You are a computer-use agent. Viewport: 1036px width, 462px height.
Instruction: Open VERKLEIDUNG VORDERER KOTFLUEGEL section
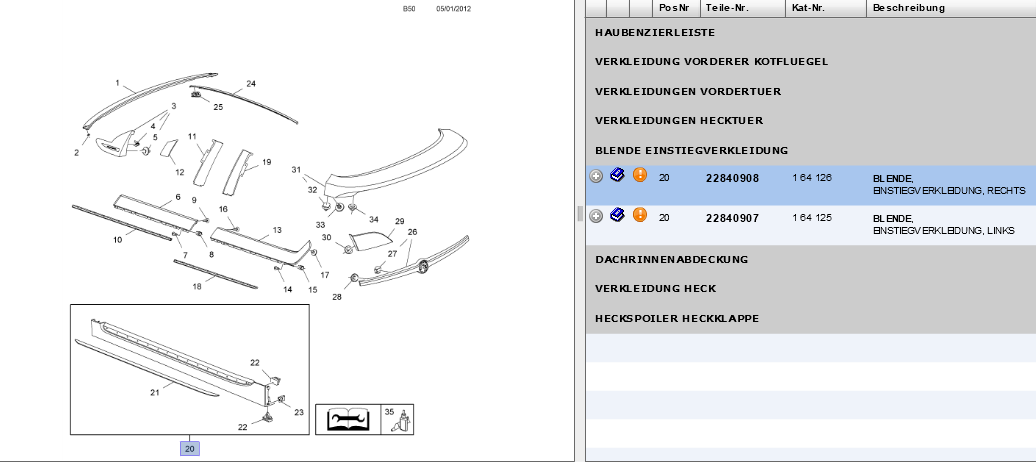click(711, 62)
